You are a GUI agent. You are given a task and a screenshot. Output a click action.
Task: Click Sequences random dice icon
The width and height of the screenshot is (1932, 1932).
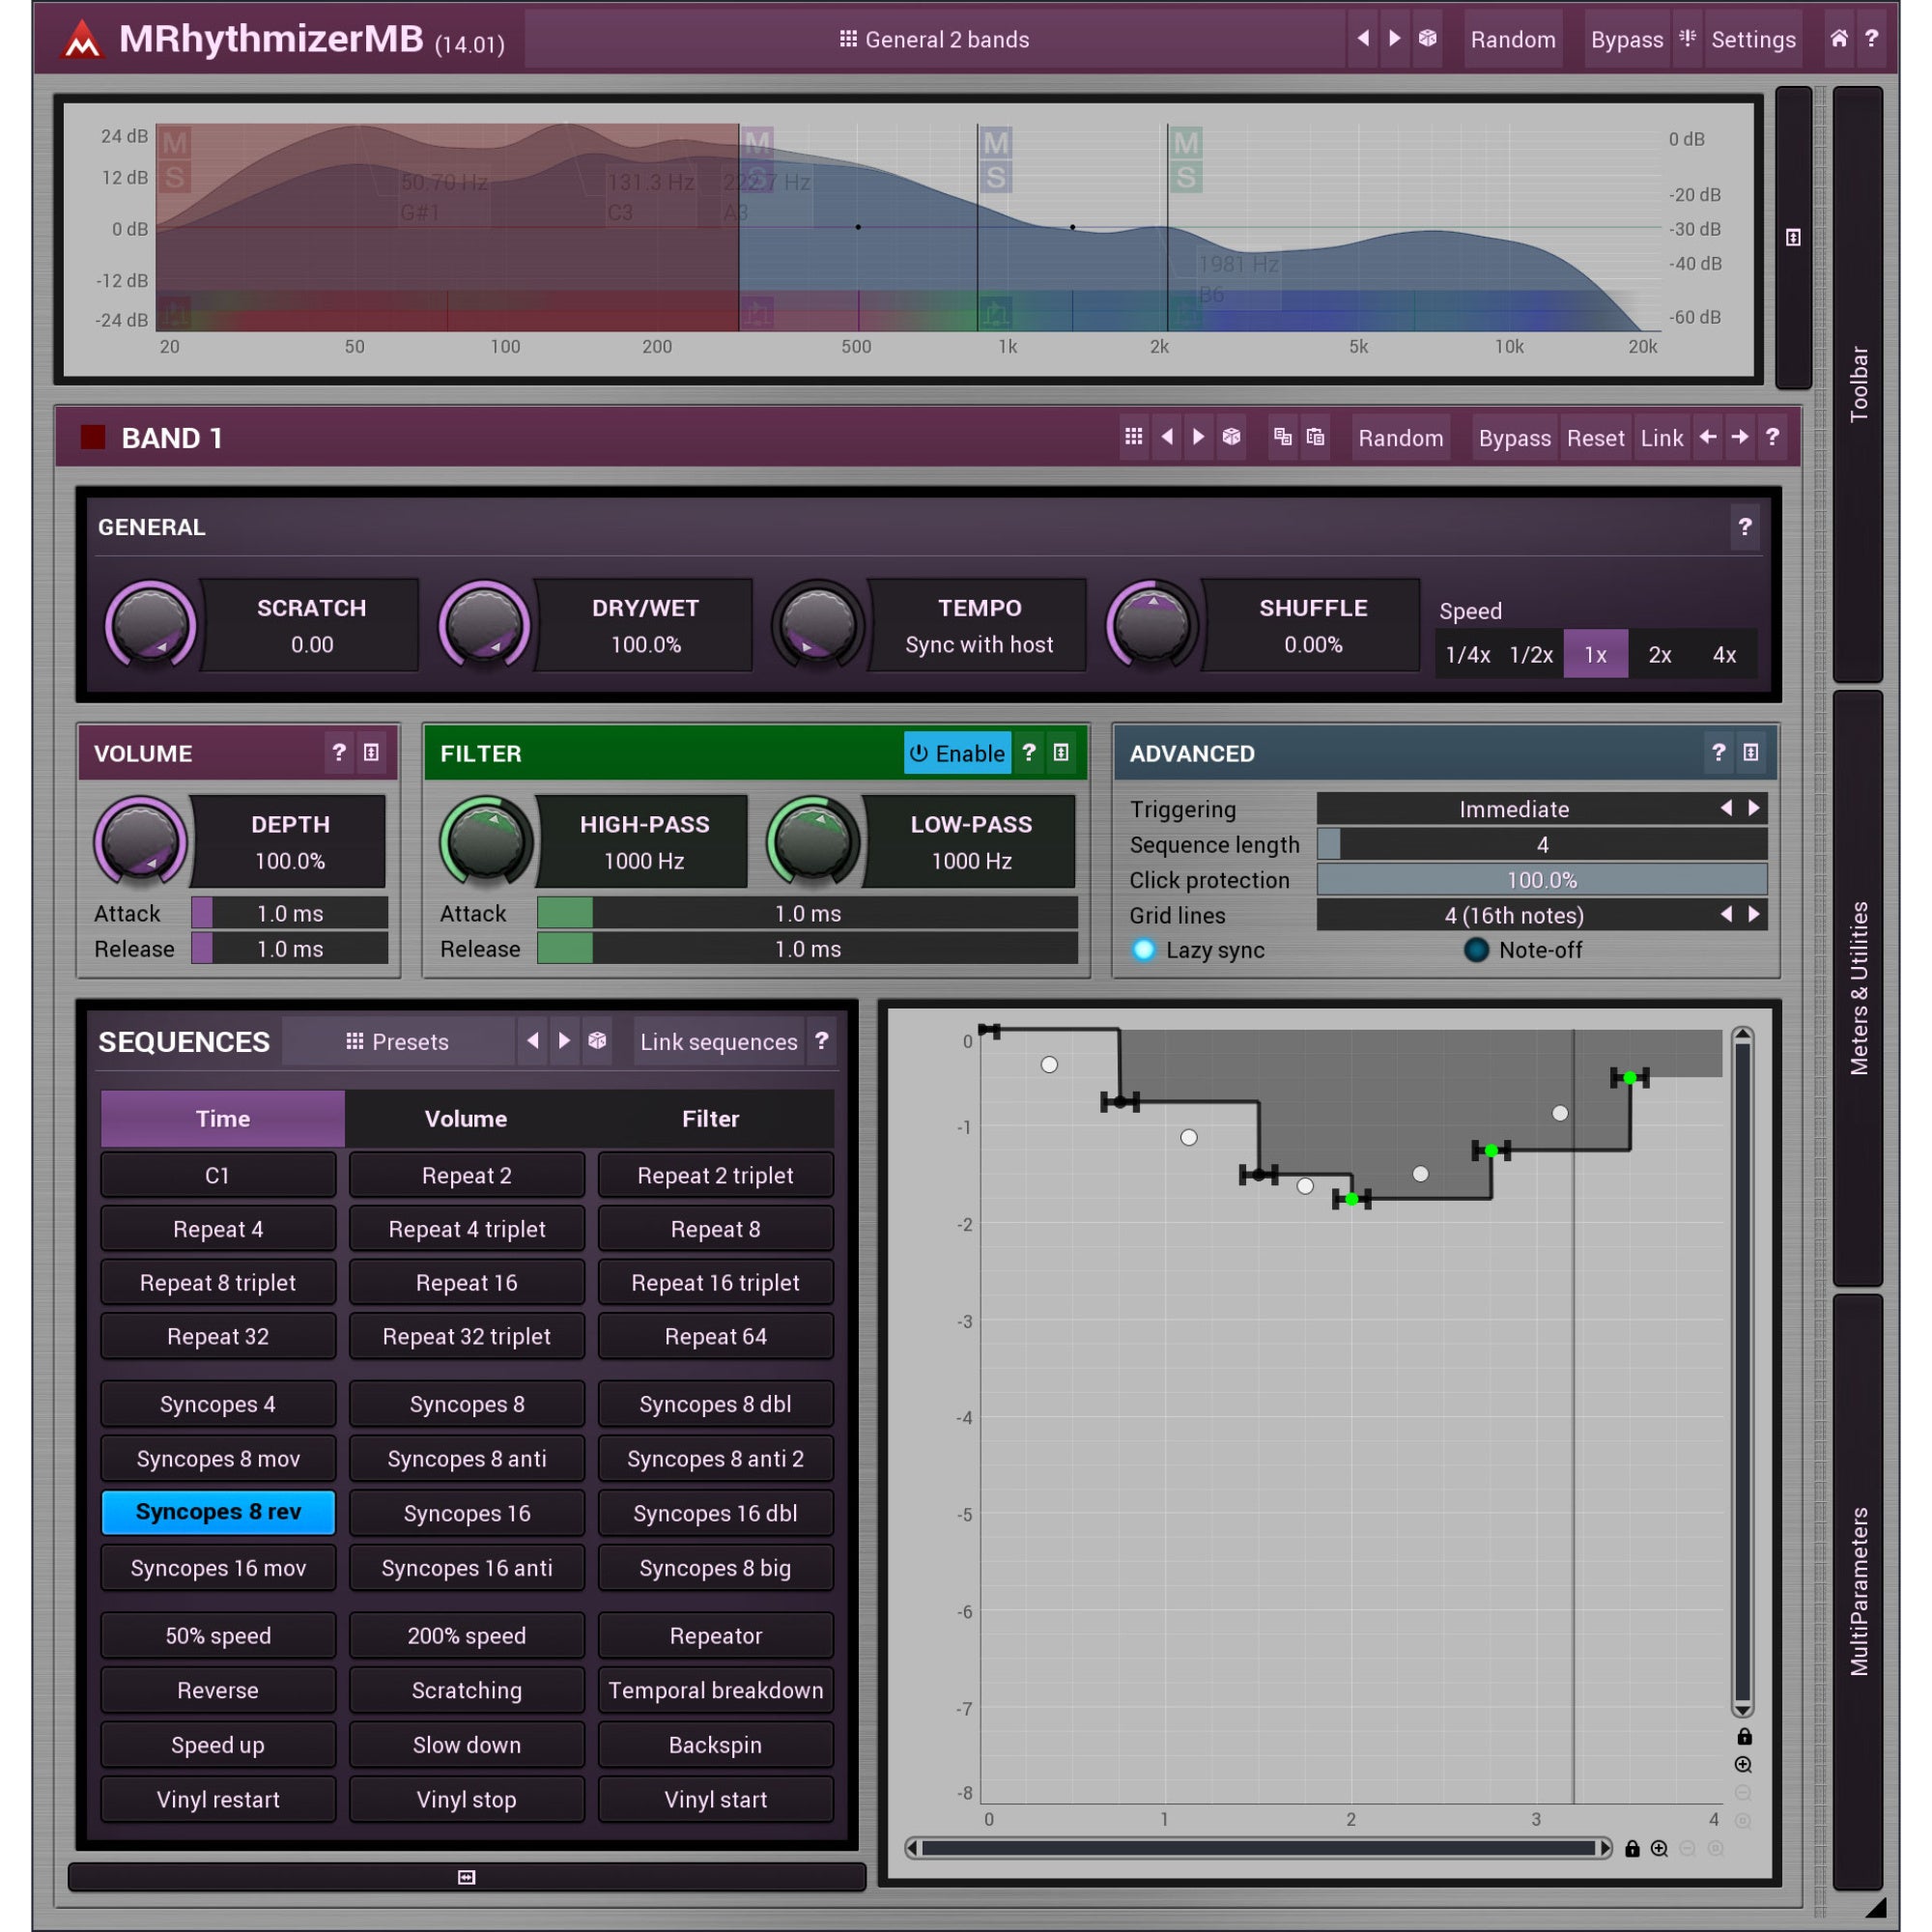point(597,1041)
